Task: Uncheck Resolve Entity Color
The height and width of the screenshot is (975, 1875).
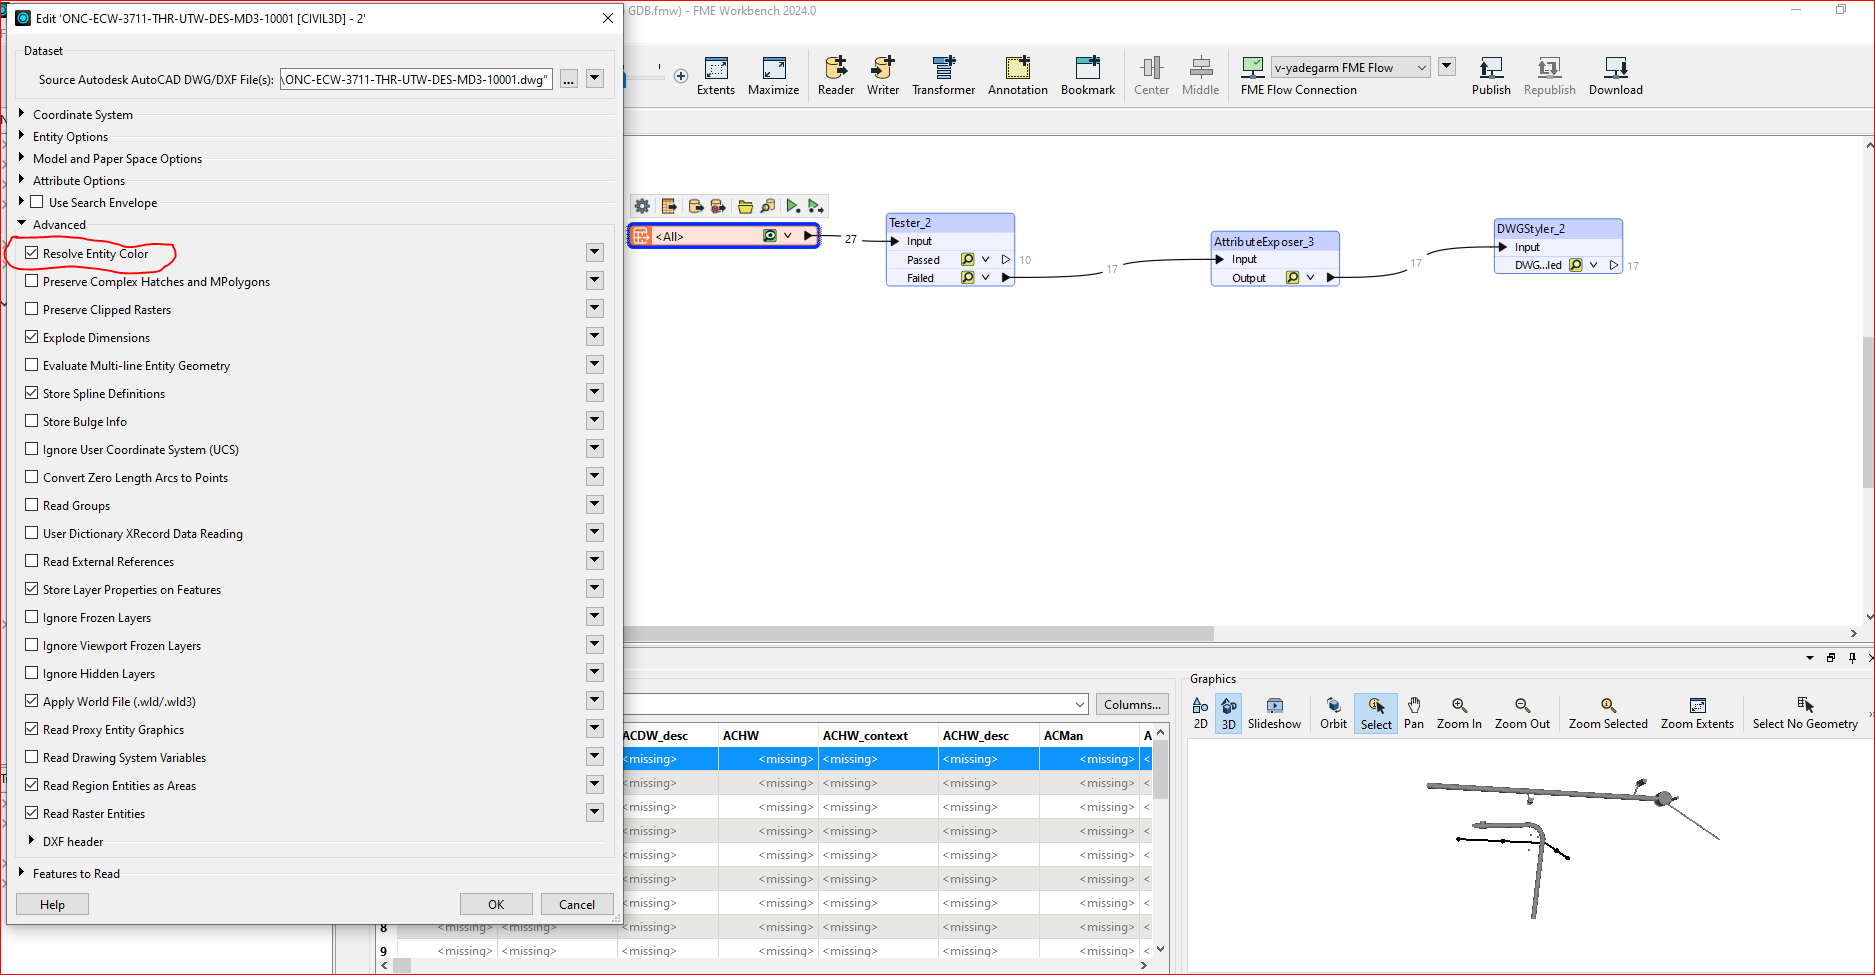Action: [x=32, y=253]
